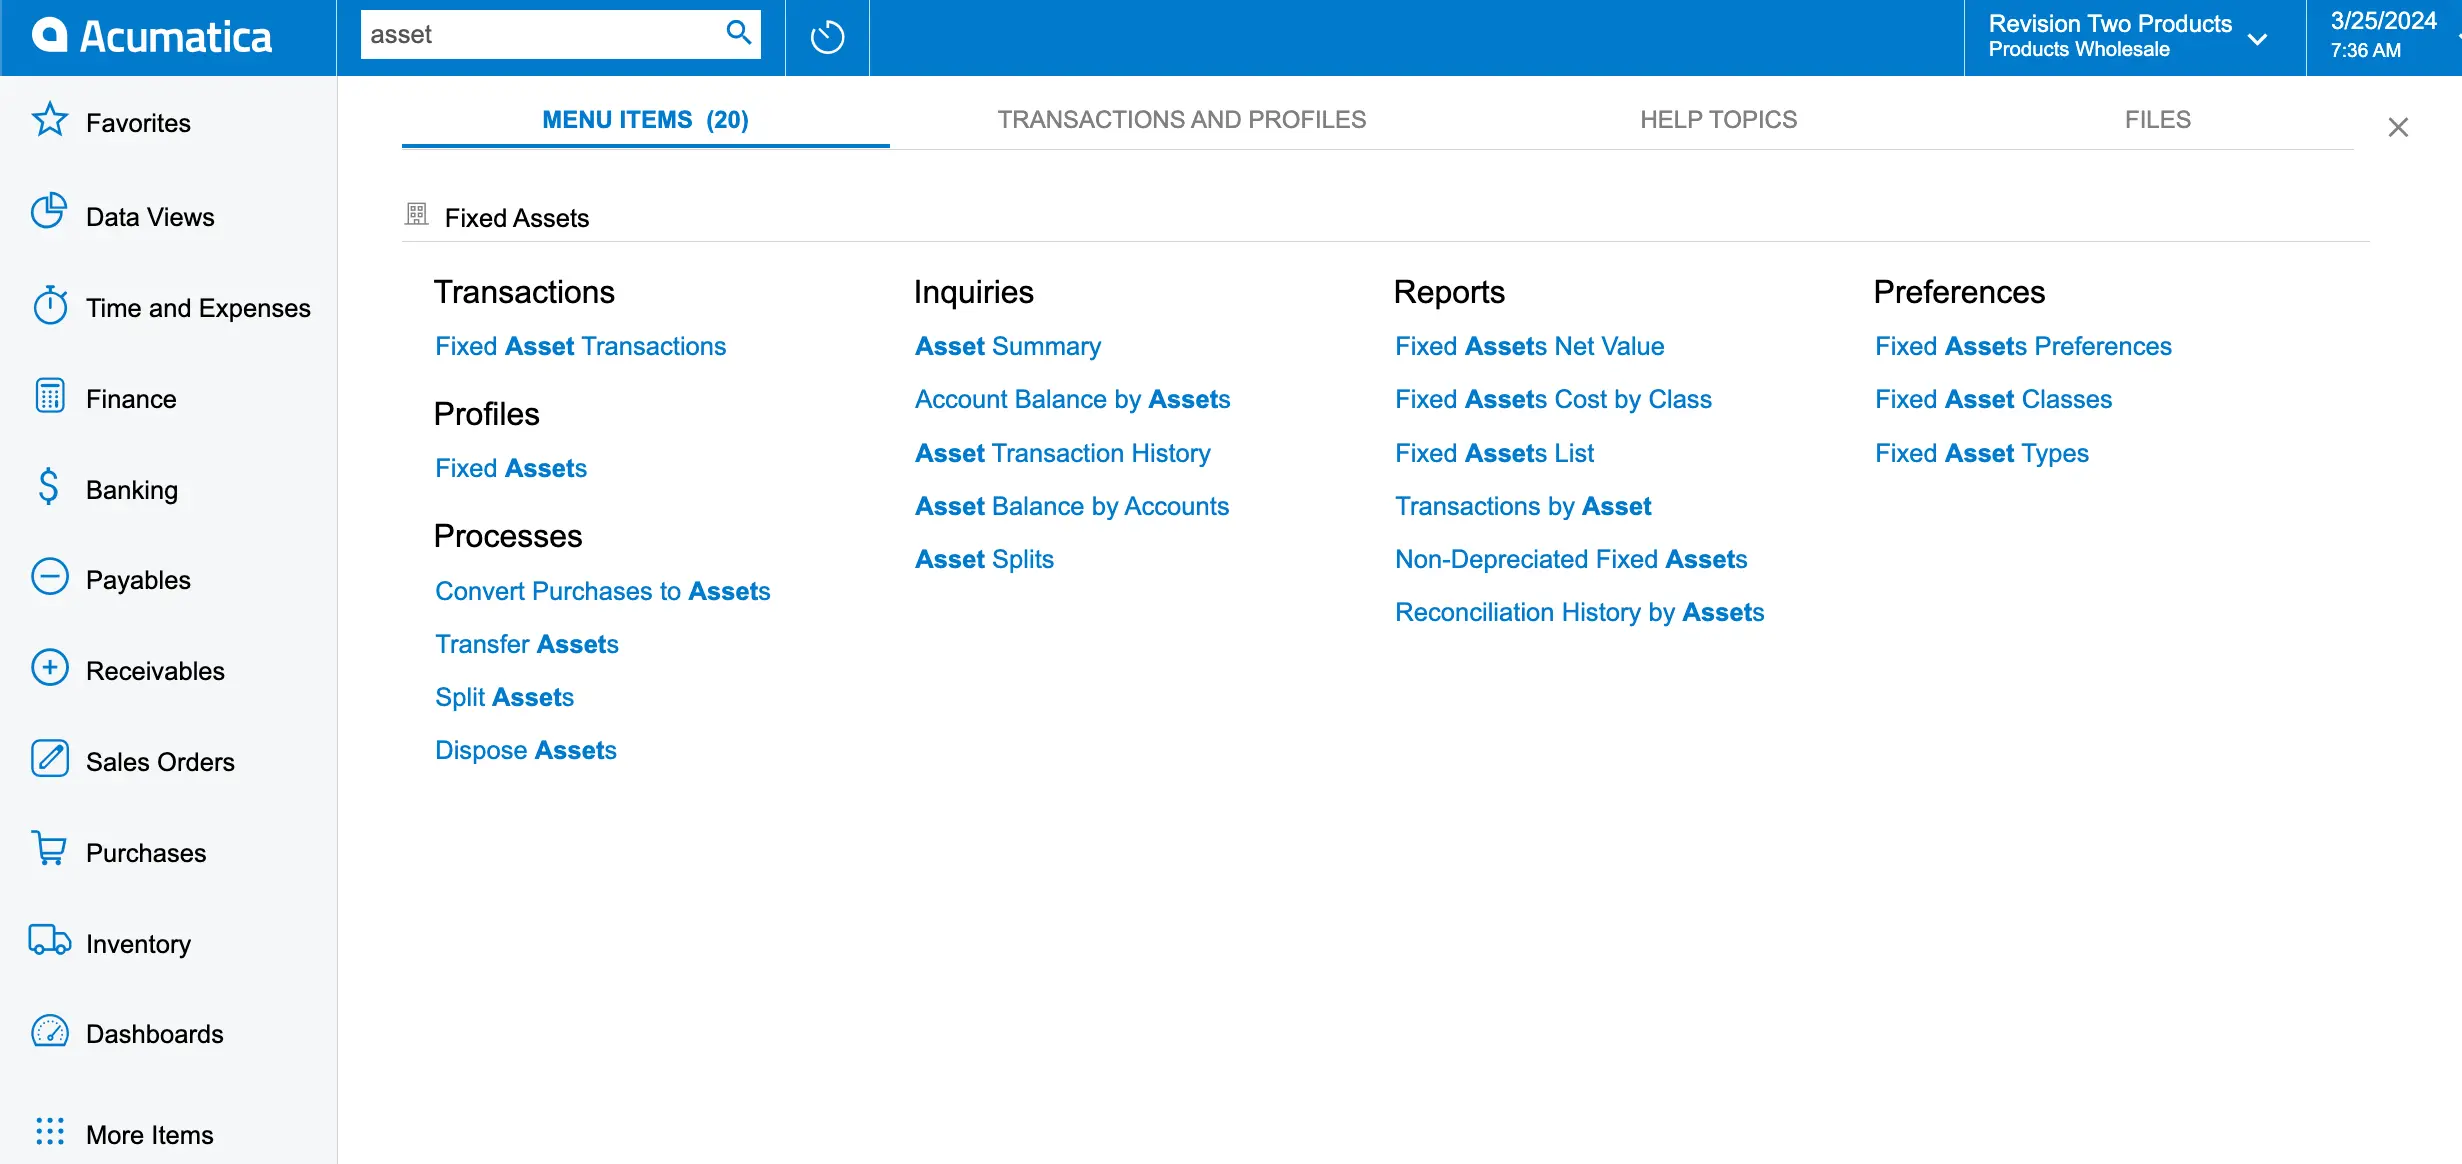2462x1164 pixels.
Task: Close the search results panel
Action: [x=2398, y=127]
